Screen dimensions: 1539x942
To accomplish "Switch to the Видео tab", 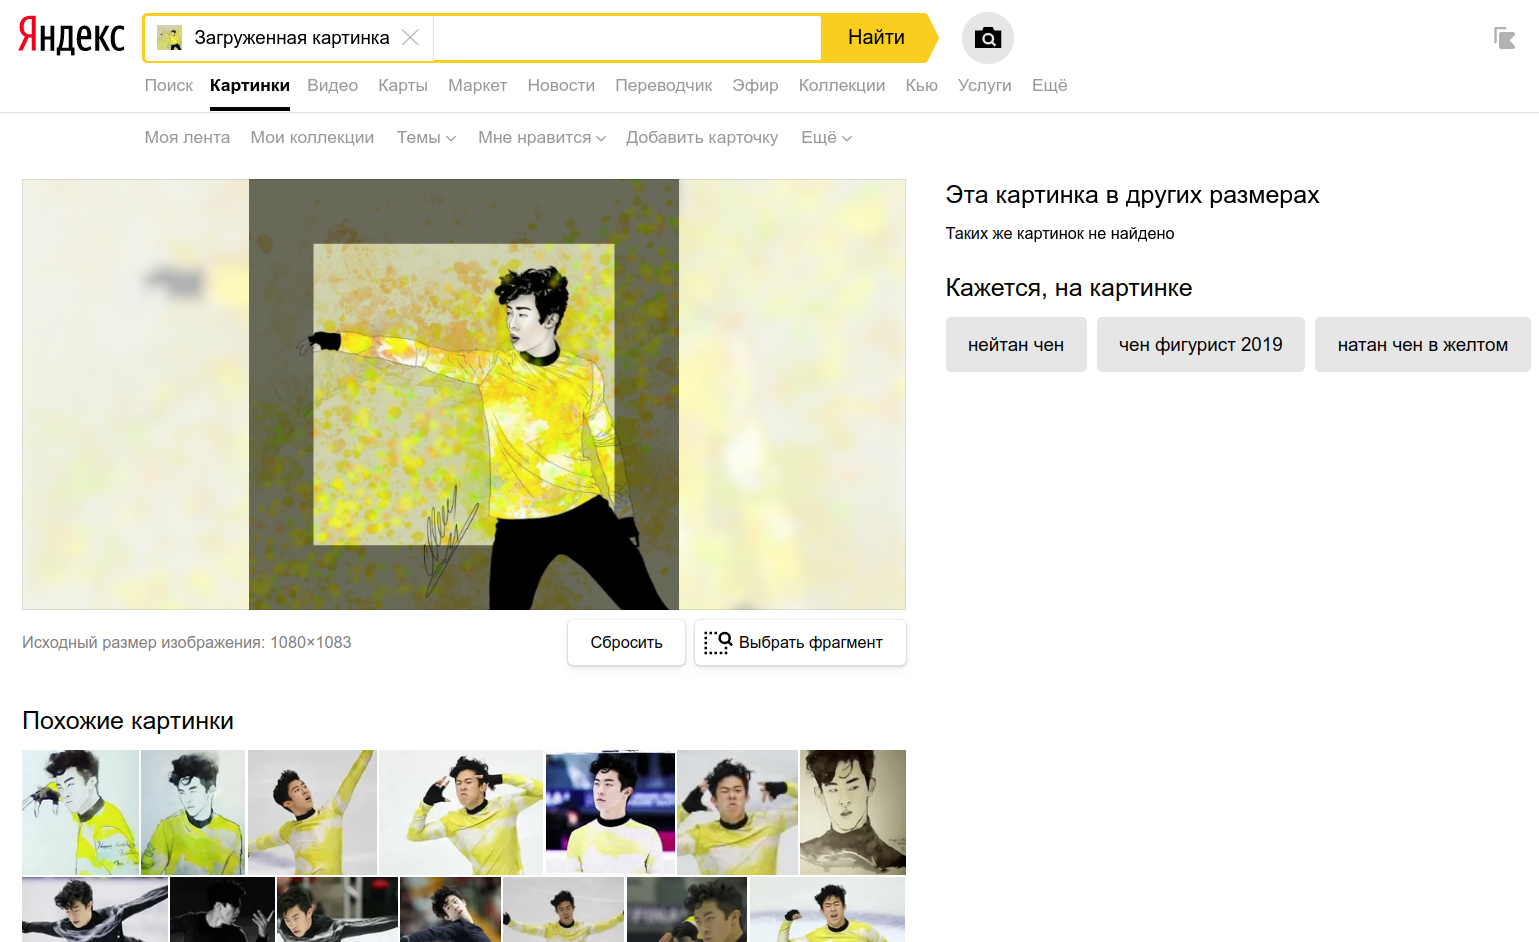I will pos(332,86).
